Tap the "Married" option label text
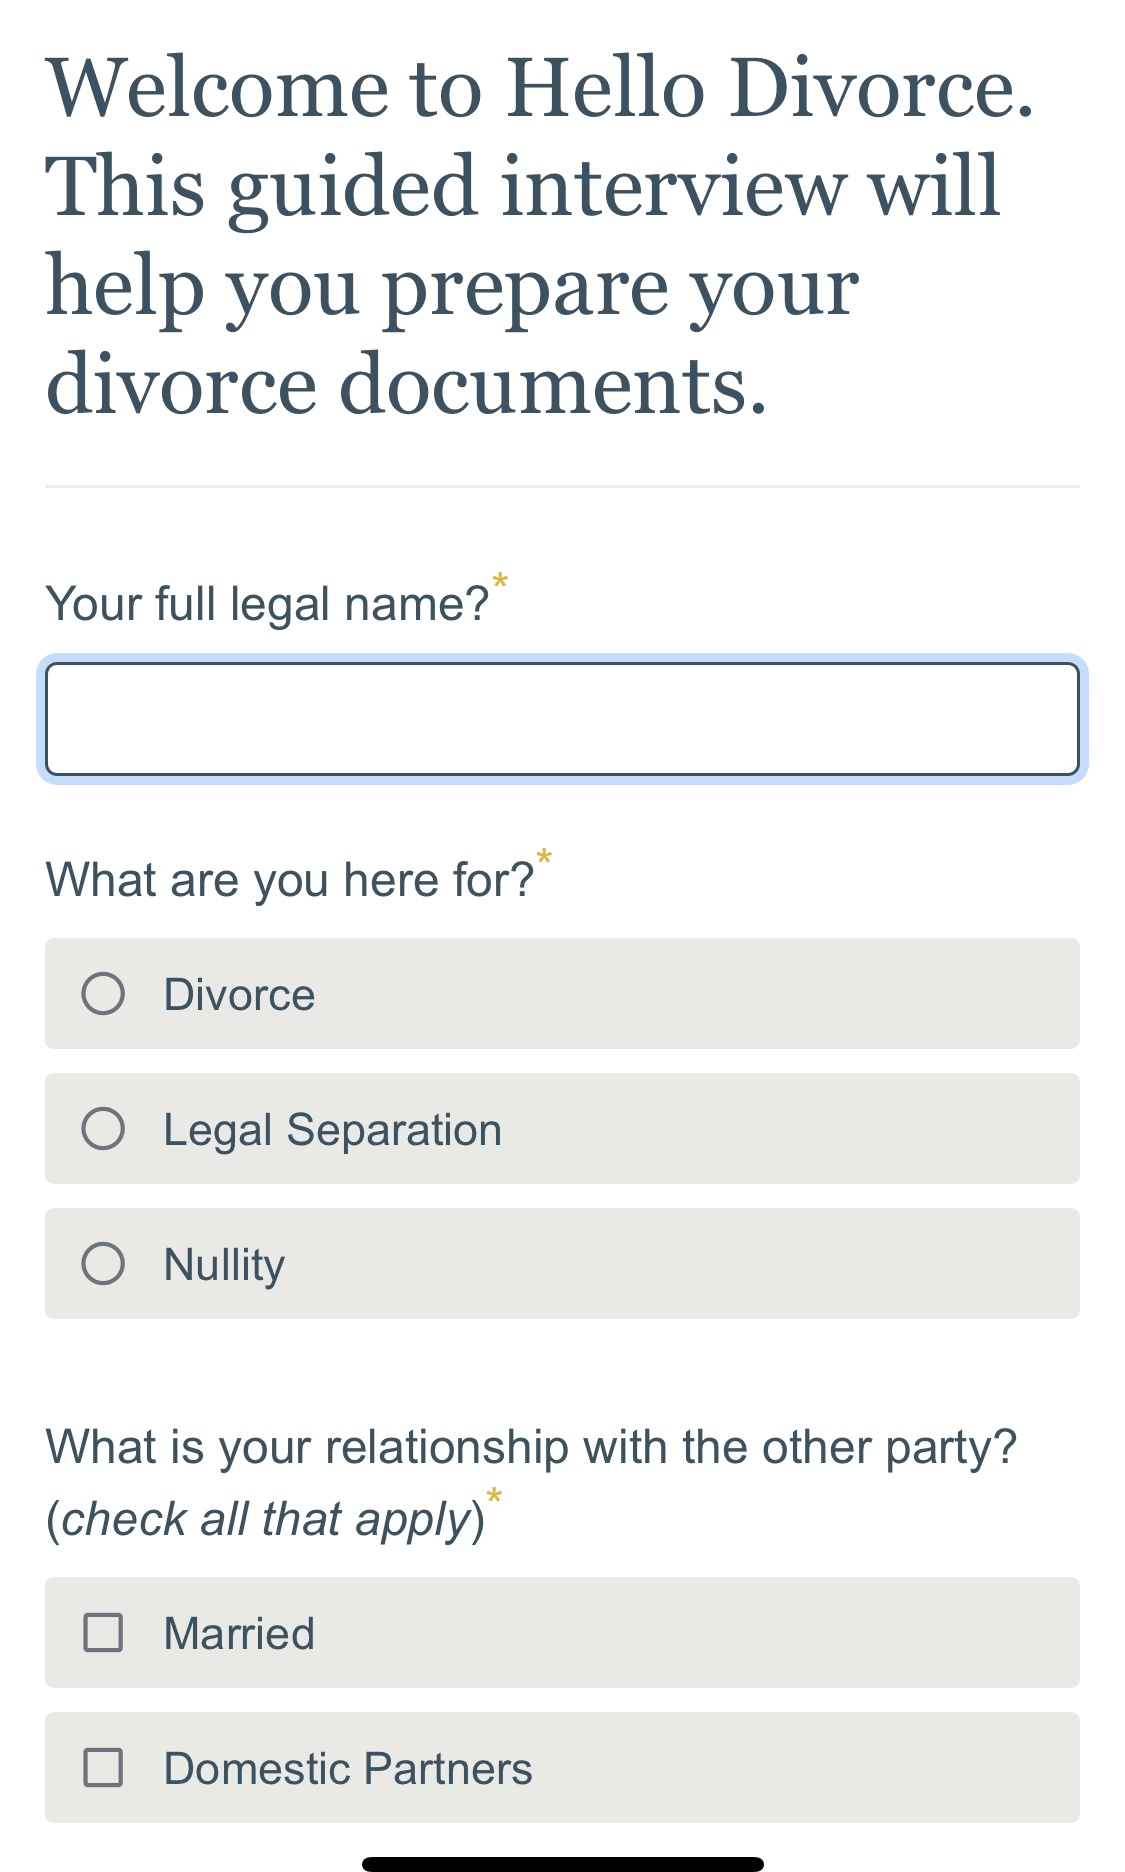The height and width of the screenshot is (1872, 1125). pos(239,1634)
